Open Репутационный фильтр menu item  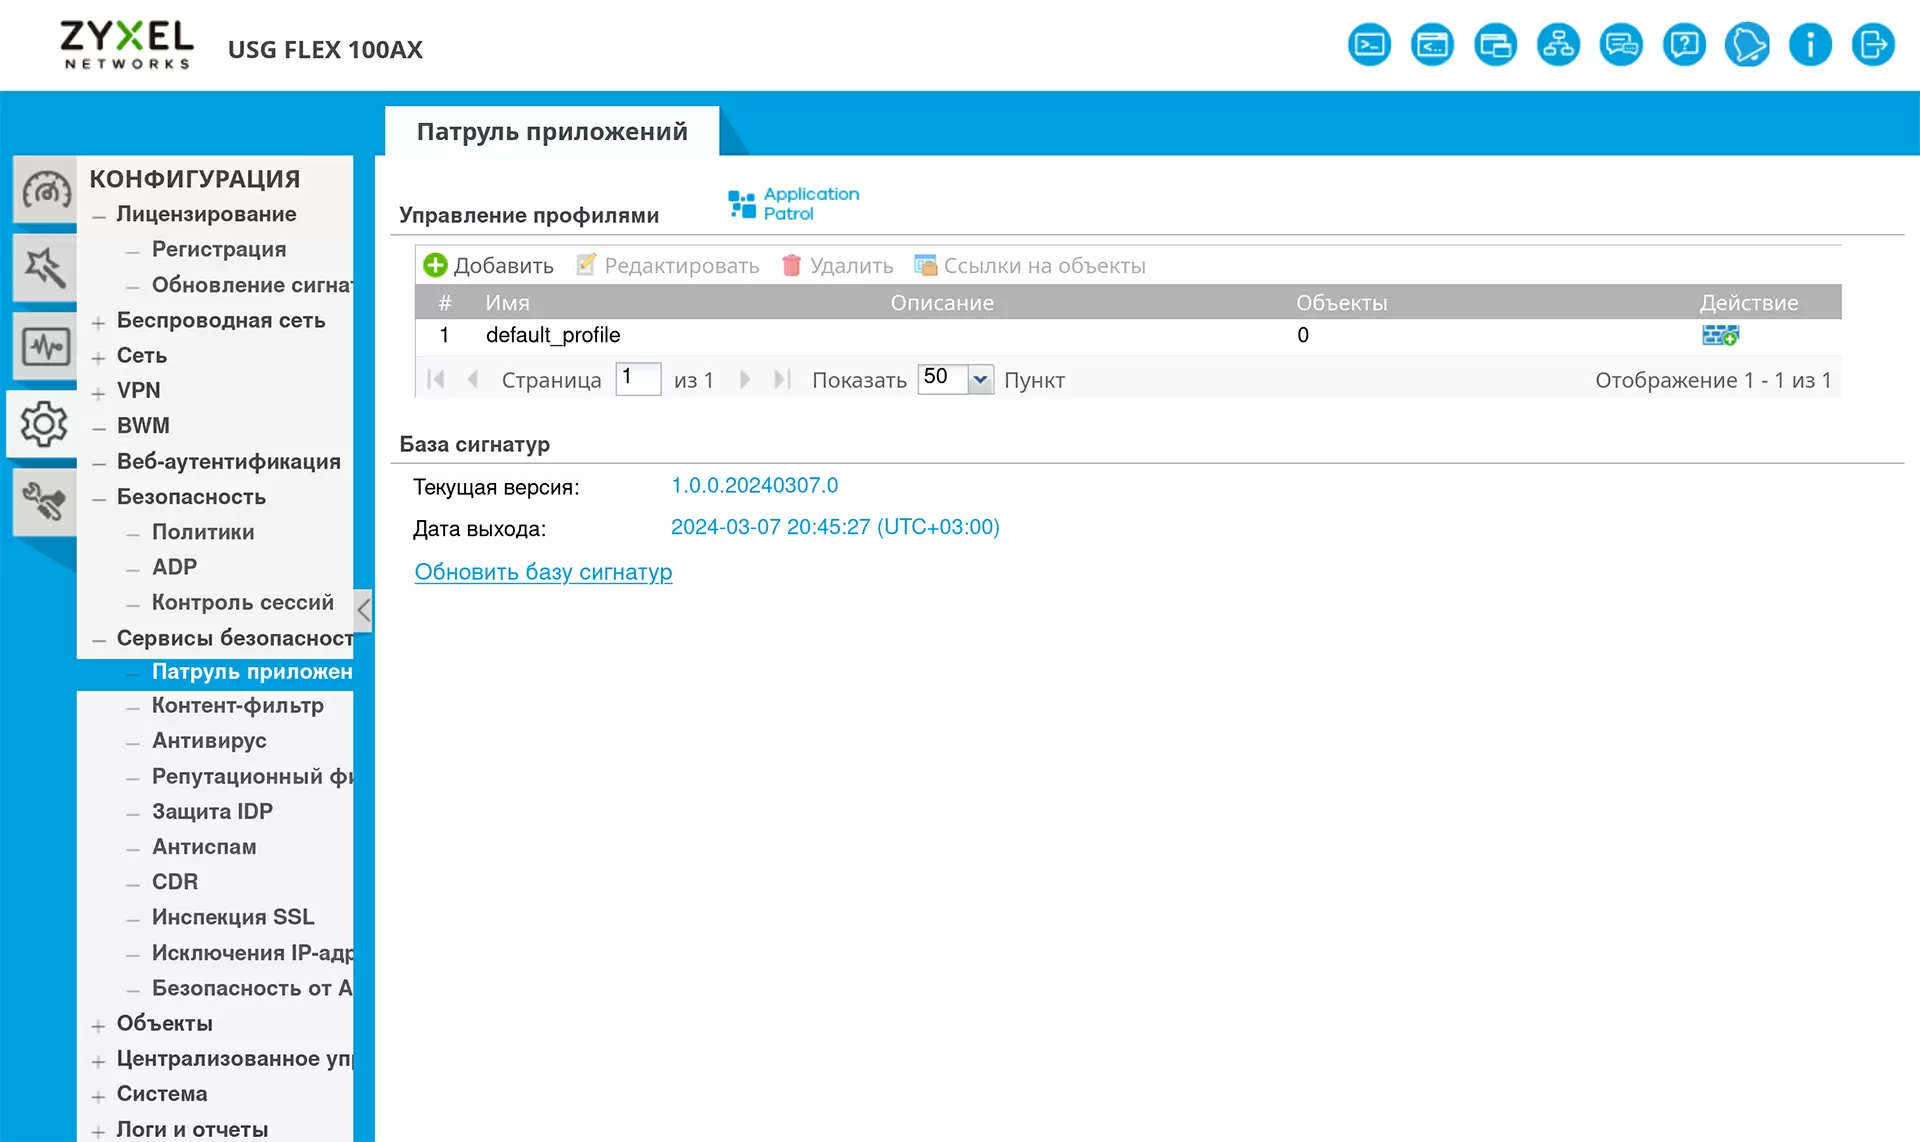pos(252,776)
